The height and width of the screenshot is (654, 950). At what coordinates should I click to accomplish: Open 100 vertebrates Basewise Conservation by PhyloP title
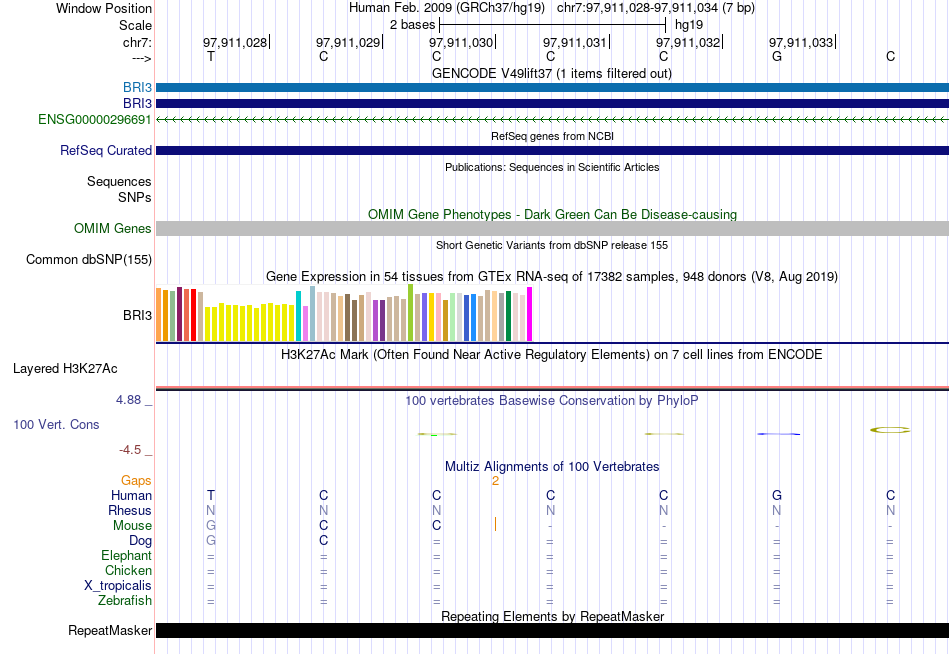551,400
